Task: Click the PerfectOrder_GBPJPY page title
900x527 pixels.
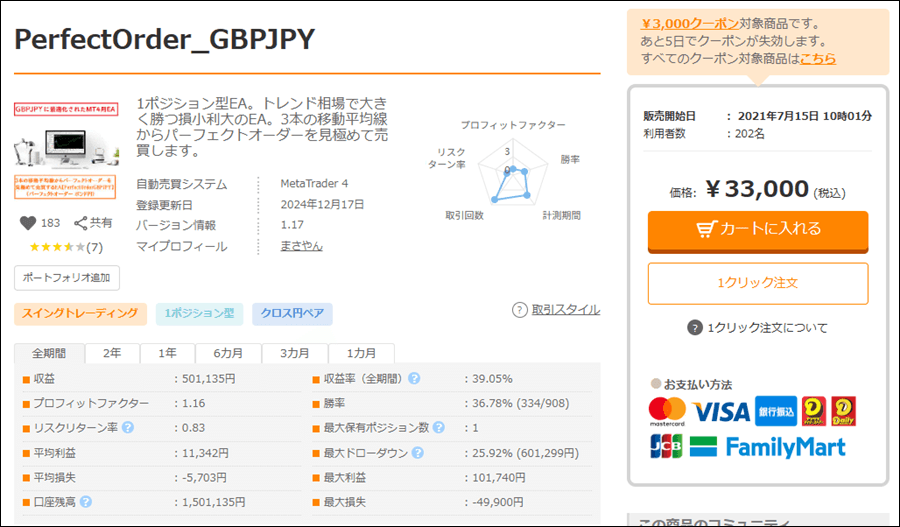Action: tap(165, 40)
